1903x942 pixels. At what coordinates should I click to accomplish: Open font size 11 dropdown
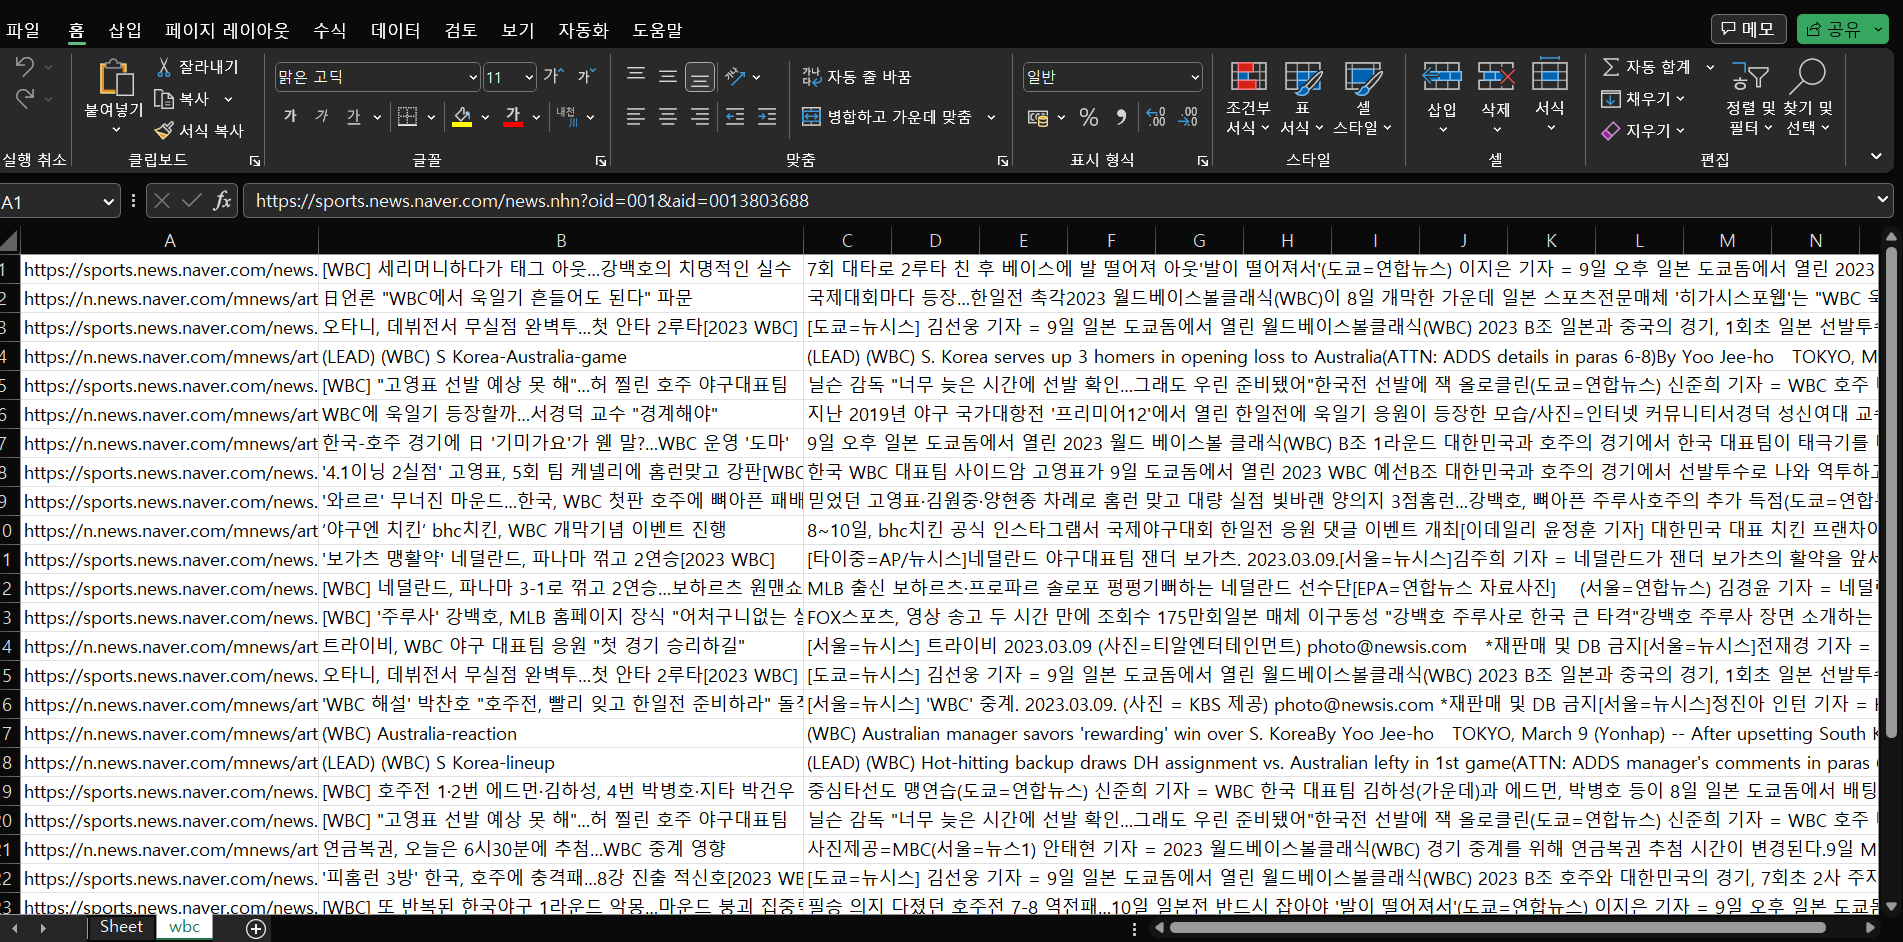pyautogui.click(x=529, y=77)
